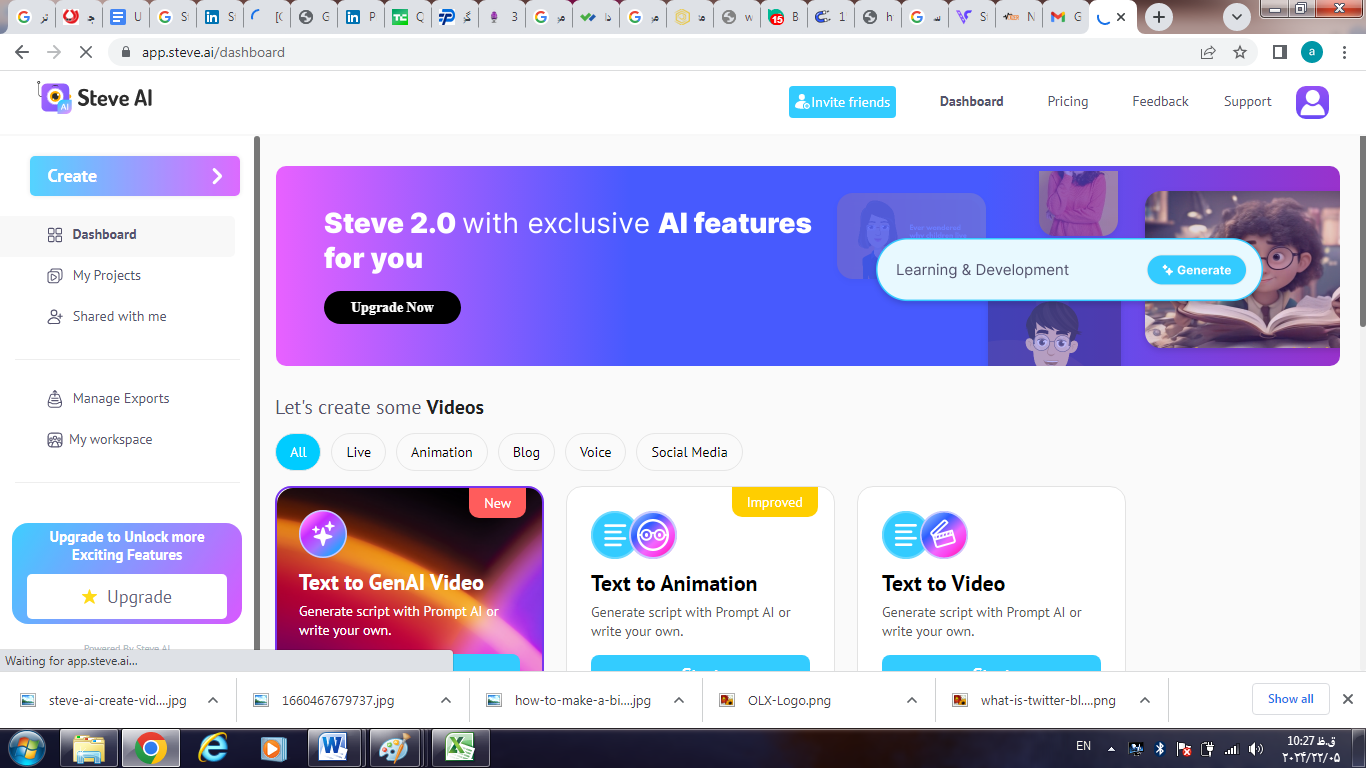Click the share page icon in address bar
This screenshot has width=1366, height=768.
tap(1208, 52)
